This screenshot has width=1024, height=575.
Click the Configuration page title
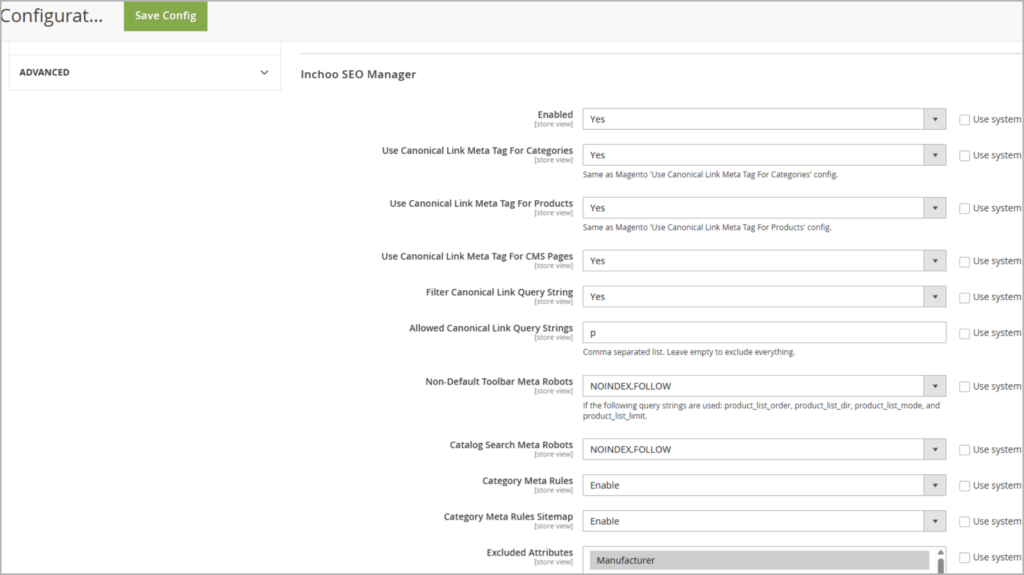coord(52,16)
